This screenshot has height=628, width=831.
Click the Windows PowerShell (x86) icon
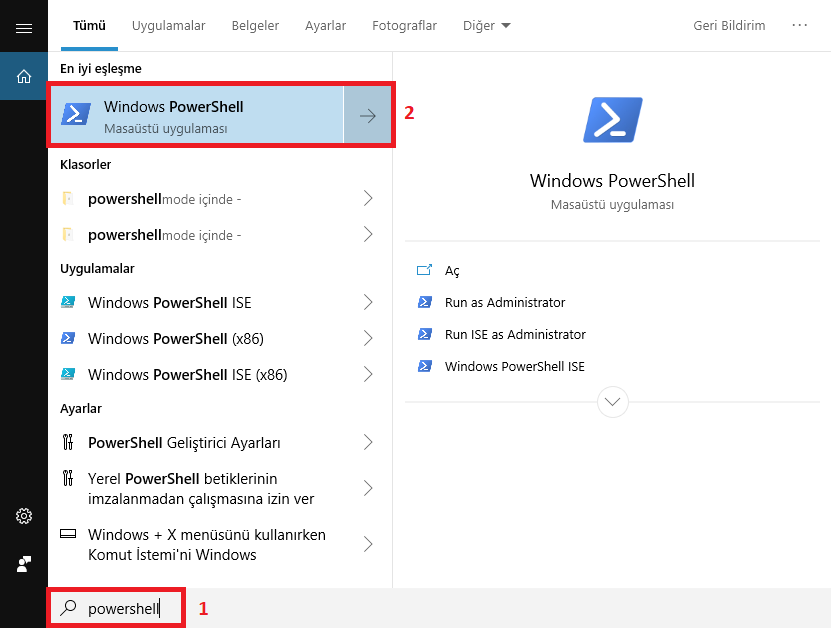tap(68, 338)
